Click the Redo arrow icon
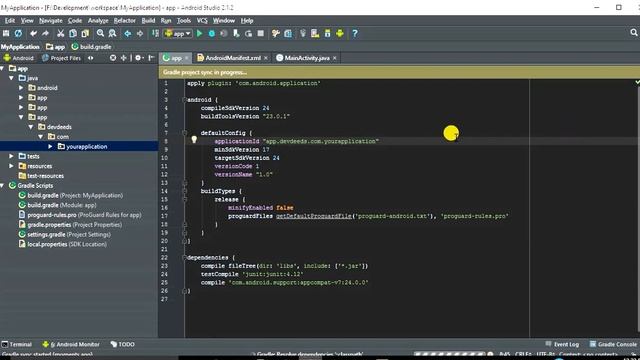This screenshot has width=640, height=360. [45, 33]
